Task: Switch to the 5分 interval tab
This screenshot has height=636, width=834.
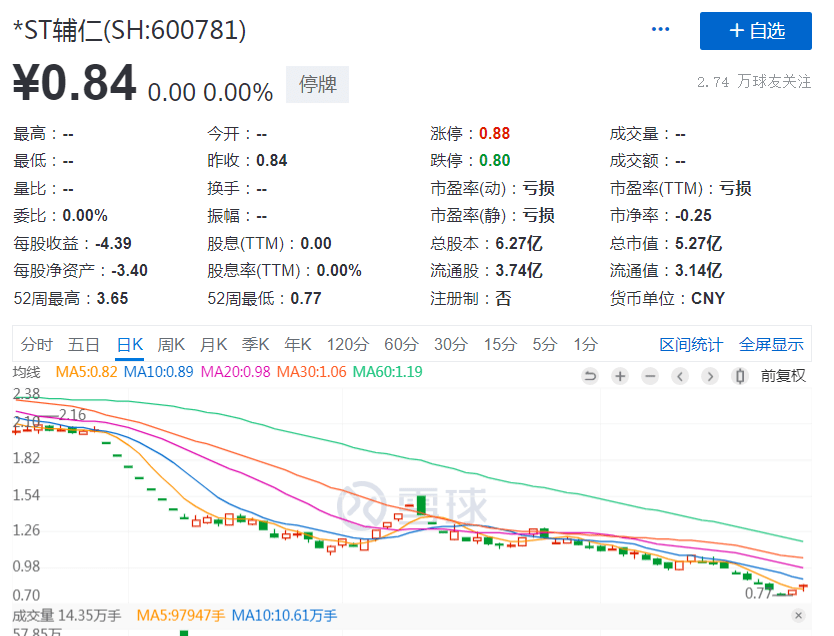Action: [x=545, y=345]
